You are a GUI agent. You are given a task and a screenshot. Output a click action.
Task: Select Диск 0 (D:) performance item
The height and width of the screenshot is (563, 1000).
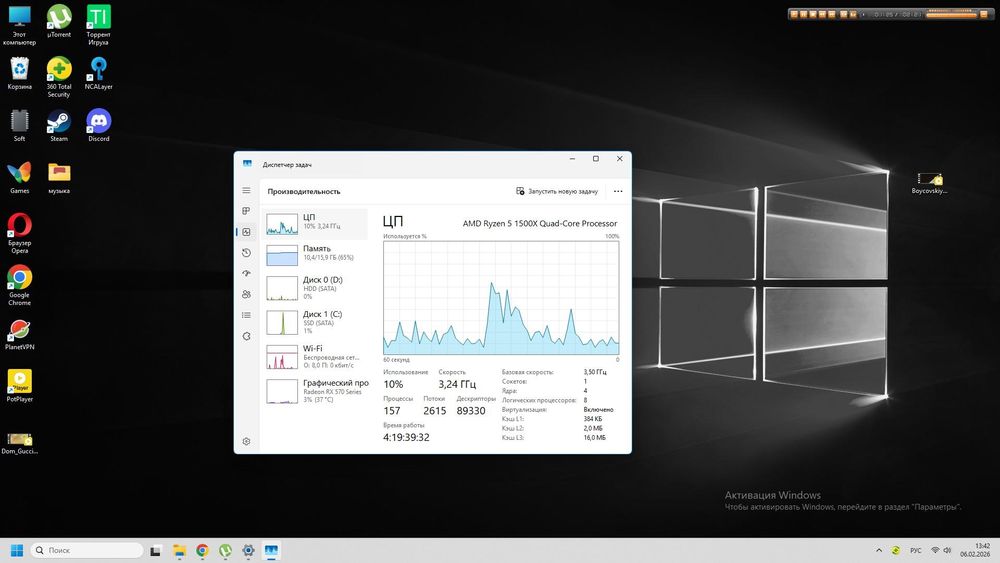pyautogui.click(x=315, y=288)
